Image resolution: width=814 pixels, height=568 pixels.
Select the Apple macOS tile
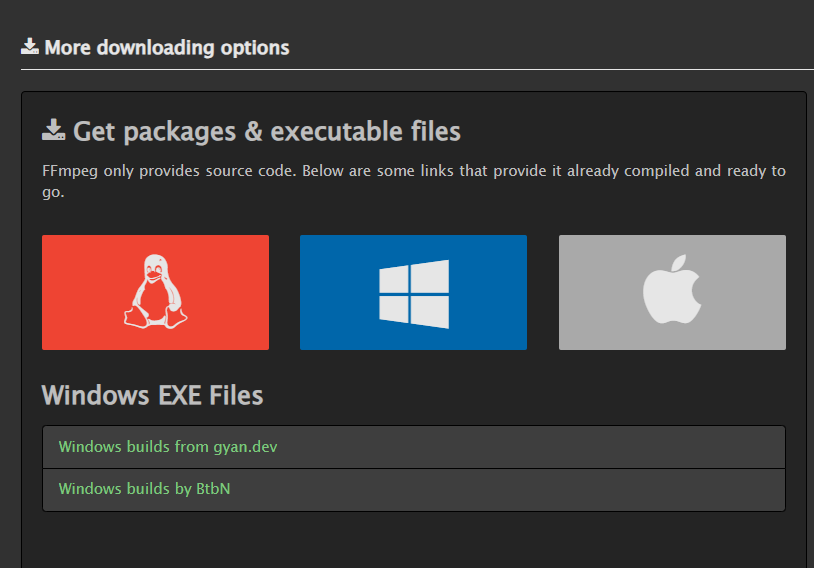(x=672, y=292)
